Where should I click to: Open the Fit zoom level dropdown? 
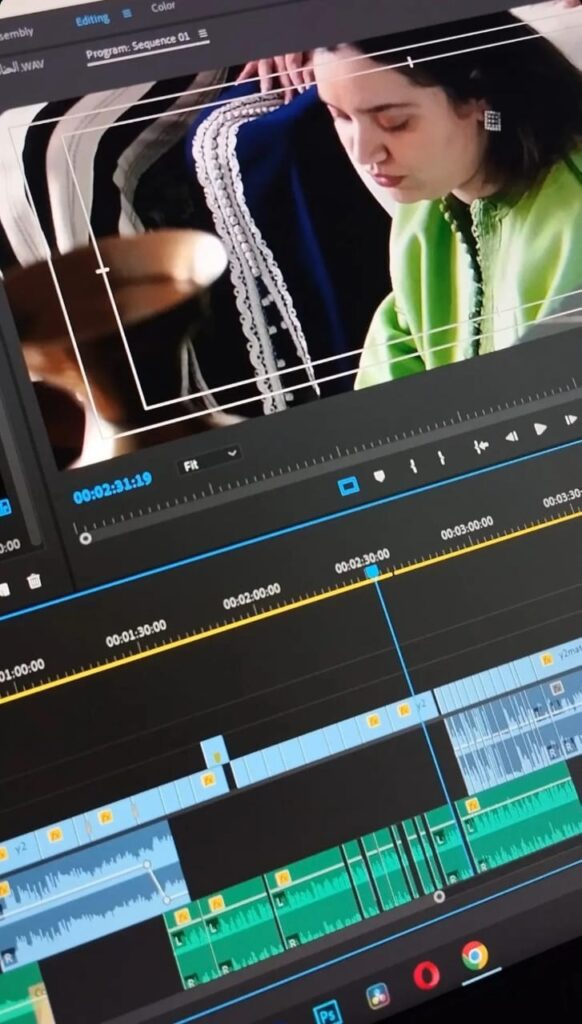(209, 459)
